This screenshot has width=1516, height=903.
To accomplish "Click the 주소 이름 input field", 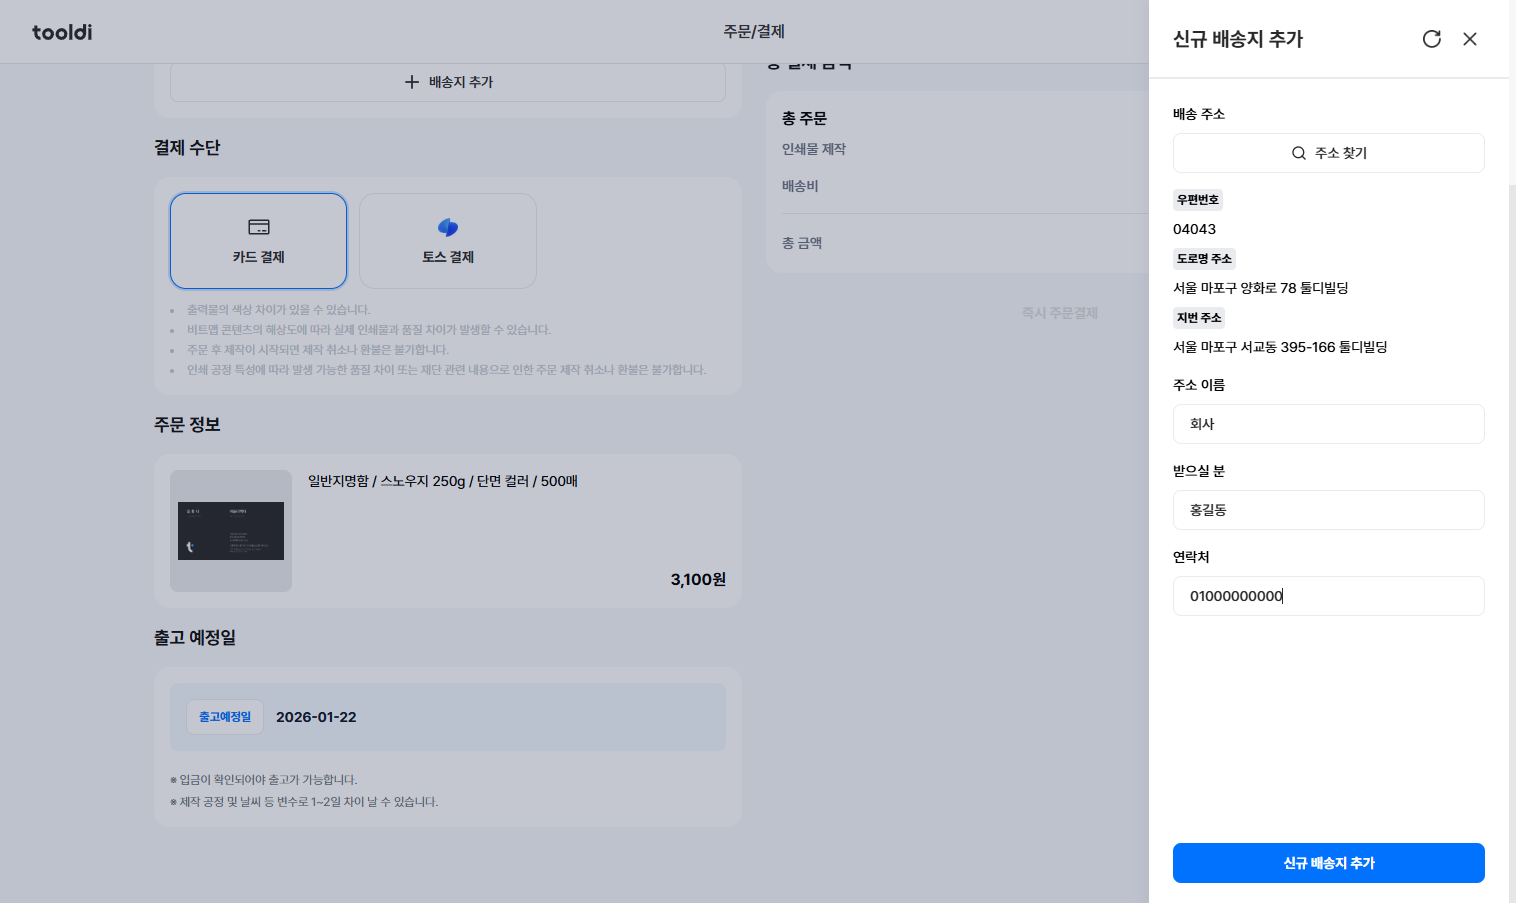I will (x=1328, y=424).
